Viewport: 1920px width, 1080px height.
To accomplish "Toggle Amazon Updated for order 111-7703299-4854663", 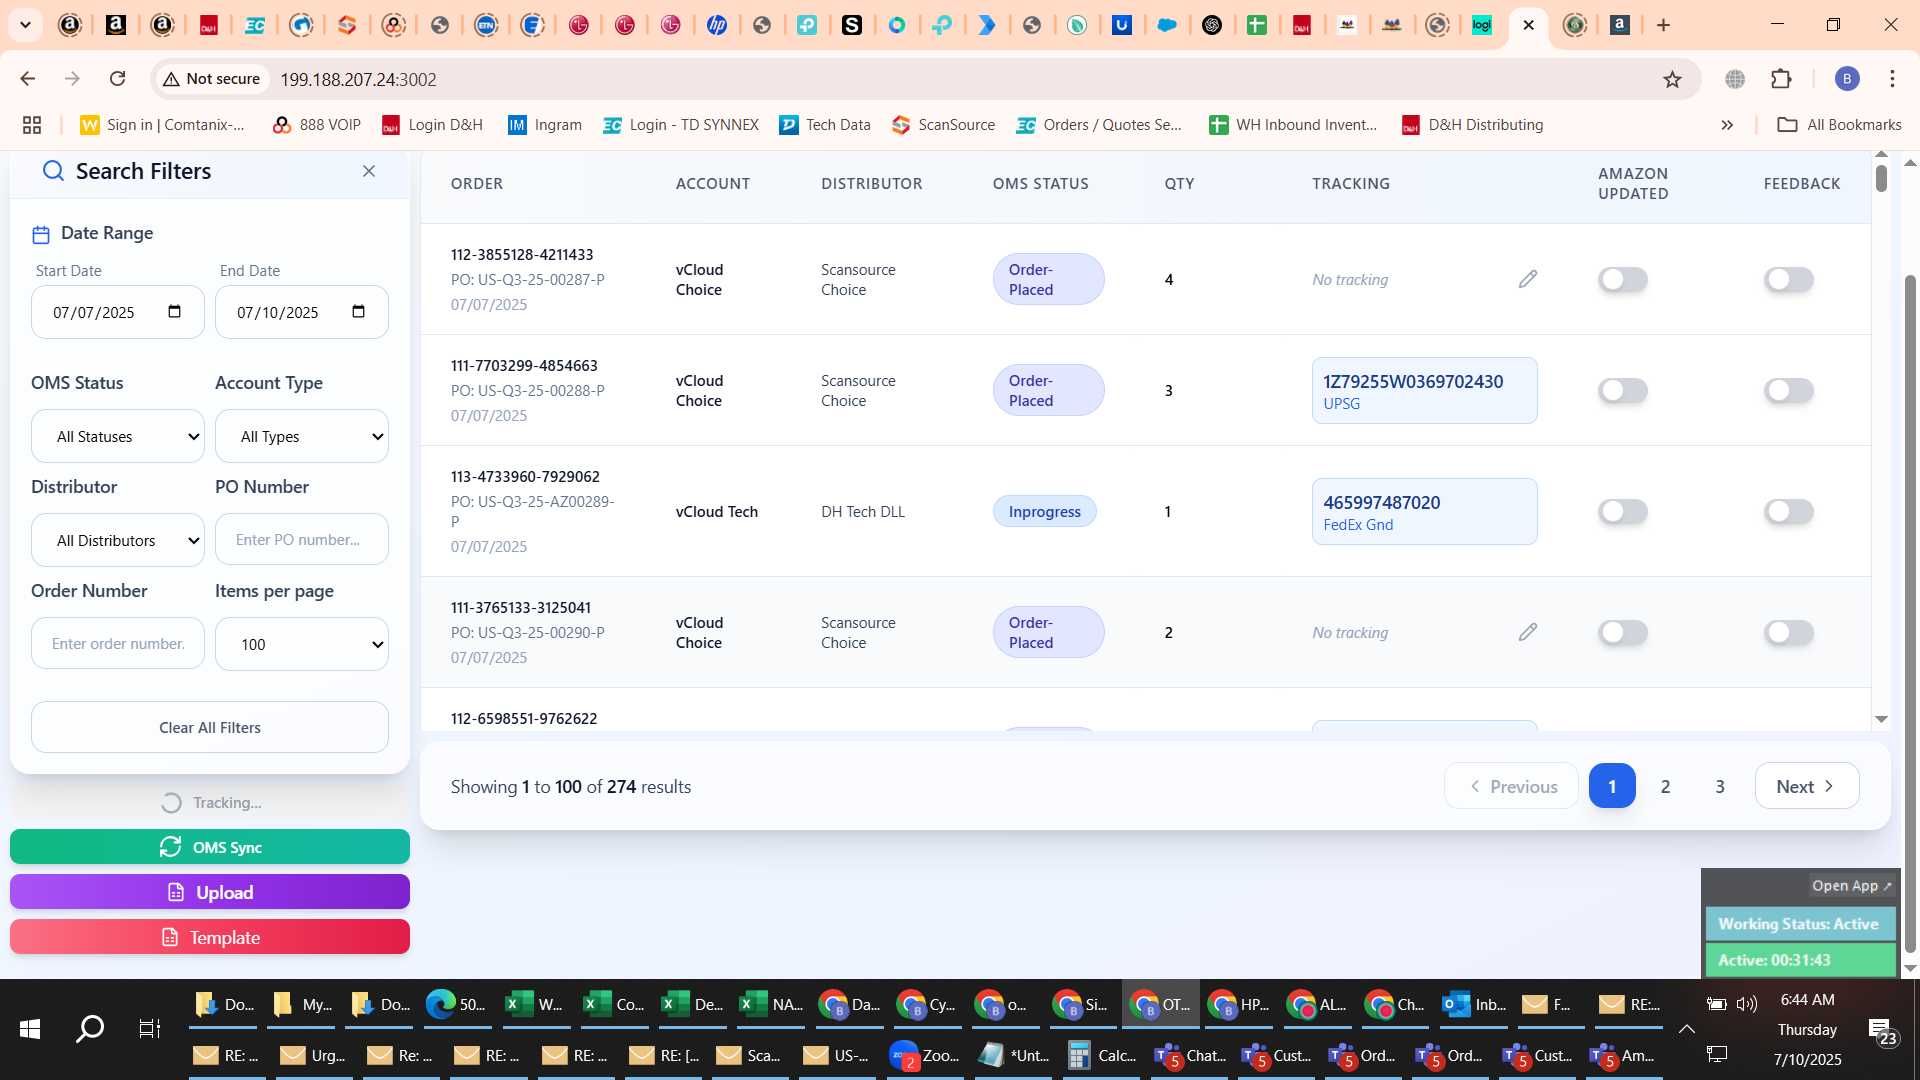I will click(1622, 390).
